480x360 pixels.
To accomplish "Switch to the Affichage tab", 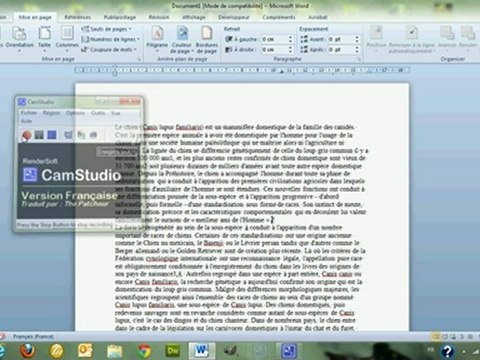I will tap(194, 17).
